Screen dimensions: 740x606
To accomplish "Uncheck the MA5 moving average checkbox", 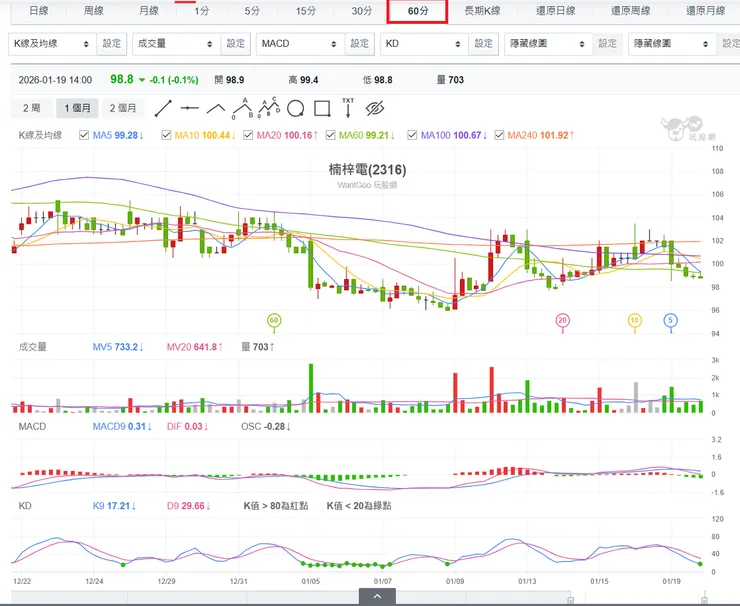I will click(x=84, y=135).
